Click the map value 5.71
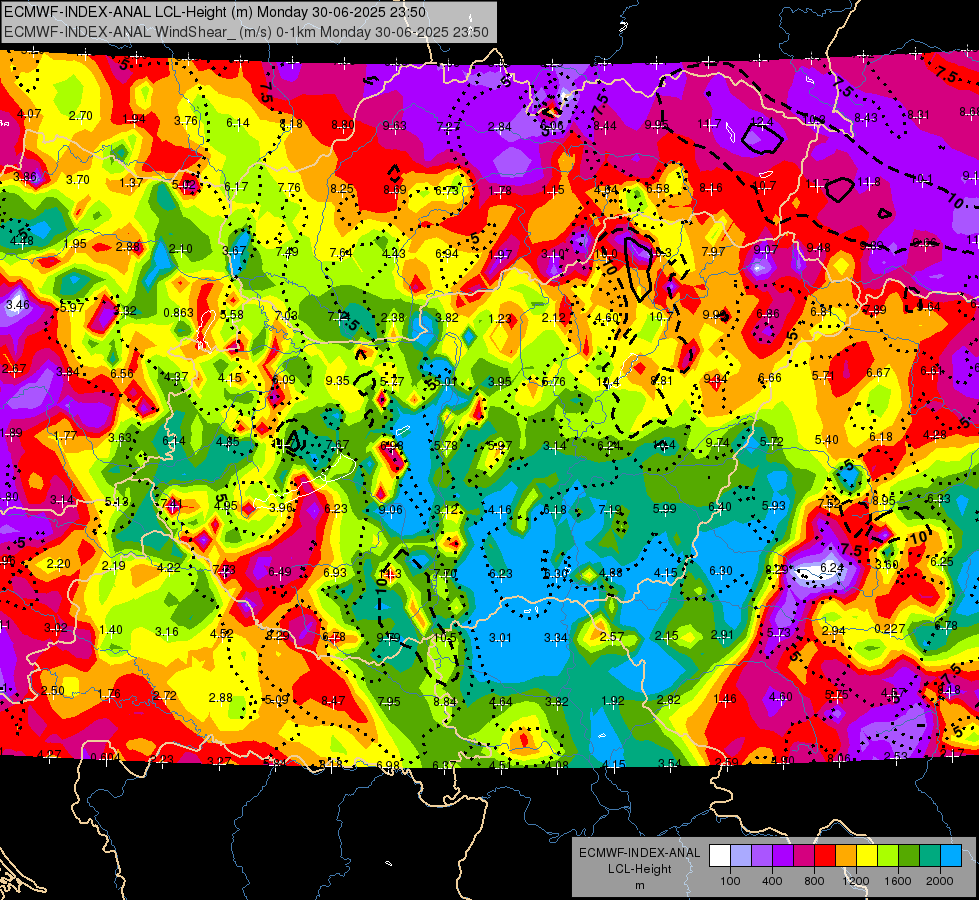This screenshot has width=979, height=900. (824, 375)
